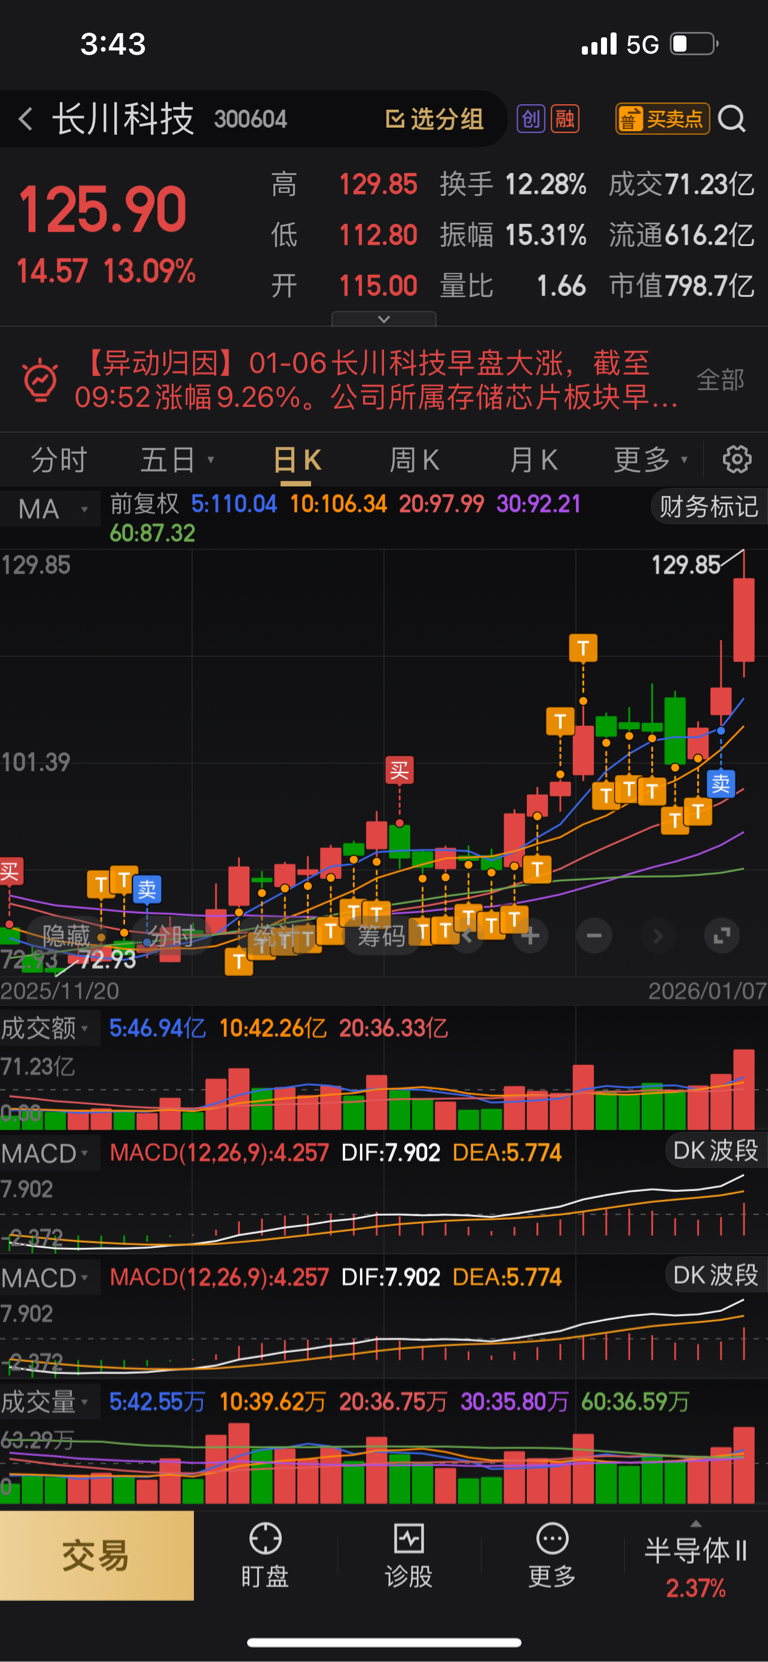Zoom out chart with minus button
The image size is (768, 1662).
(x=594, y=936)
